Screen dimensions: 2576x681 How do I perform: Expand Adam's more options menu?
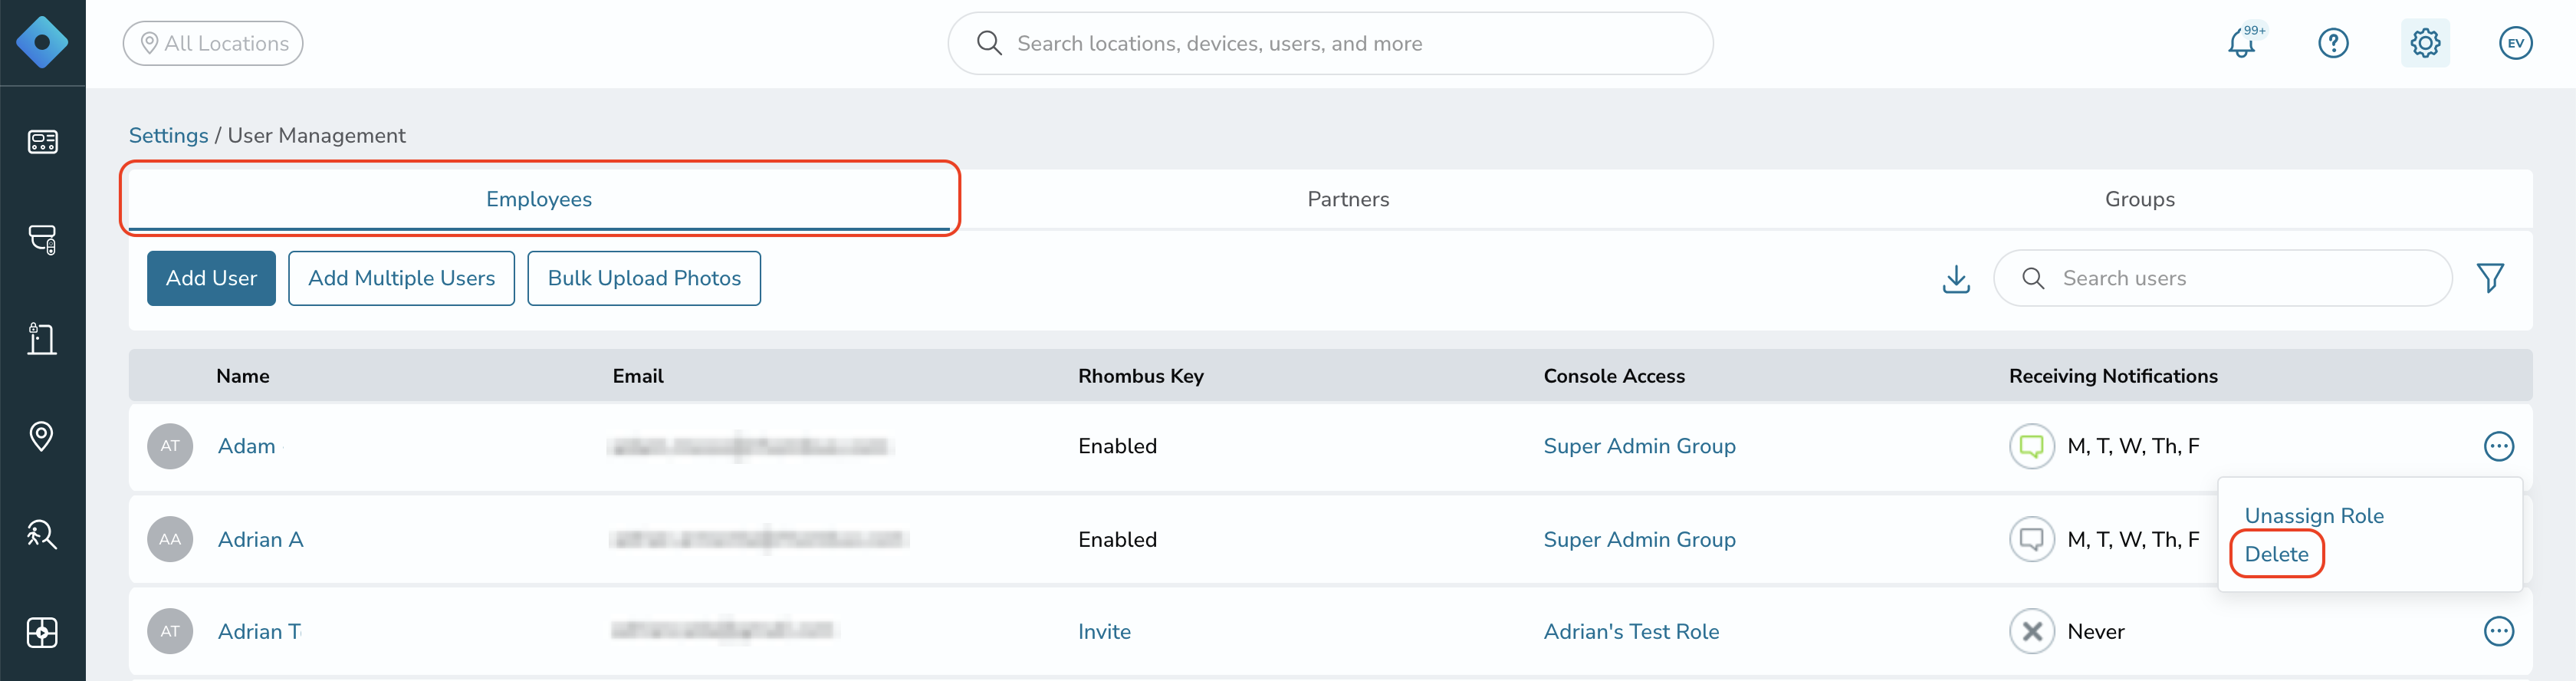[2498, 446]
